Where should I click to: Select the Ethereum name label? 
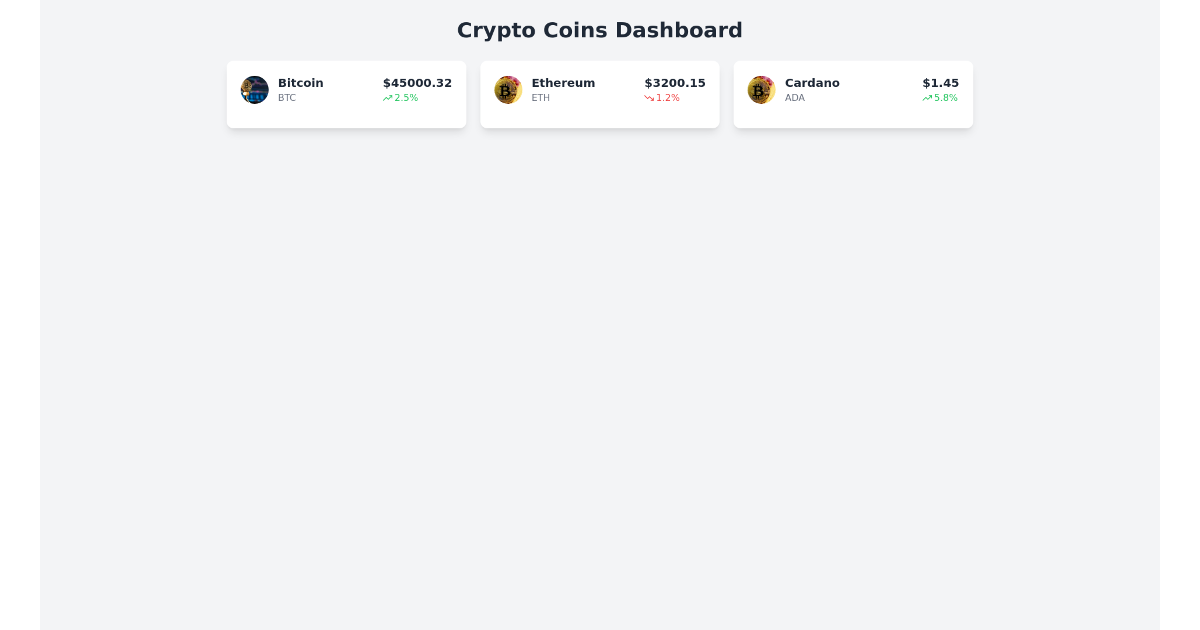[x=563, y=83]
